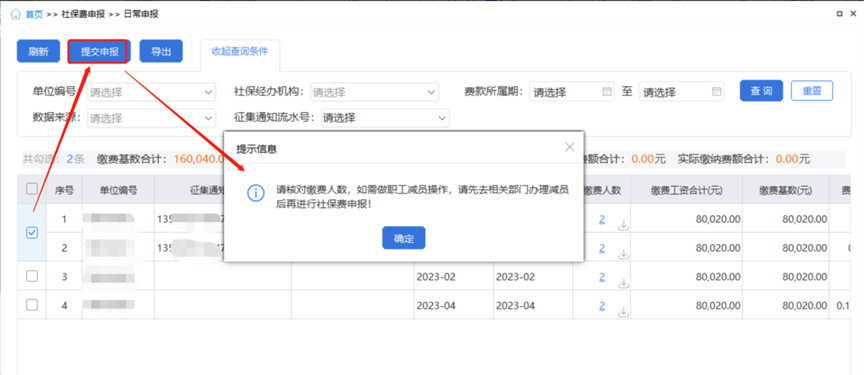The width and height of the screenshot is (864, 375).
Task: Open the 社保经办机构 dropdown
Action: click(375, 93)
